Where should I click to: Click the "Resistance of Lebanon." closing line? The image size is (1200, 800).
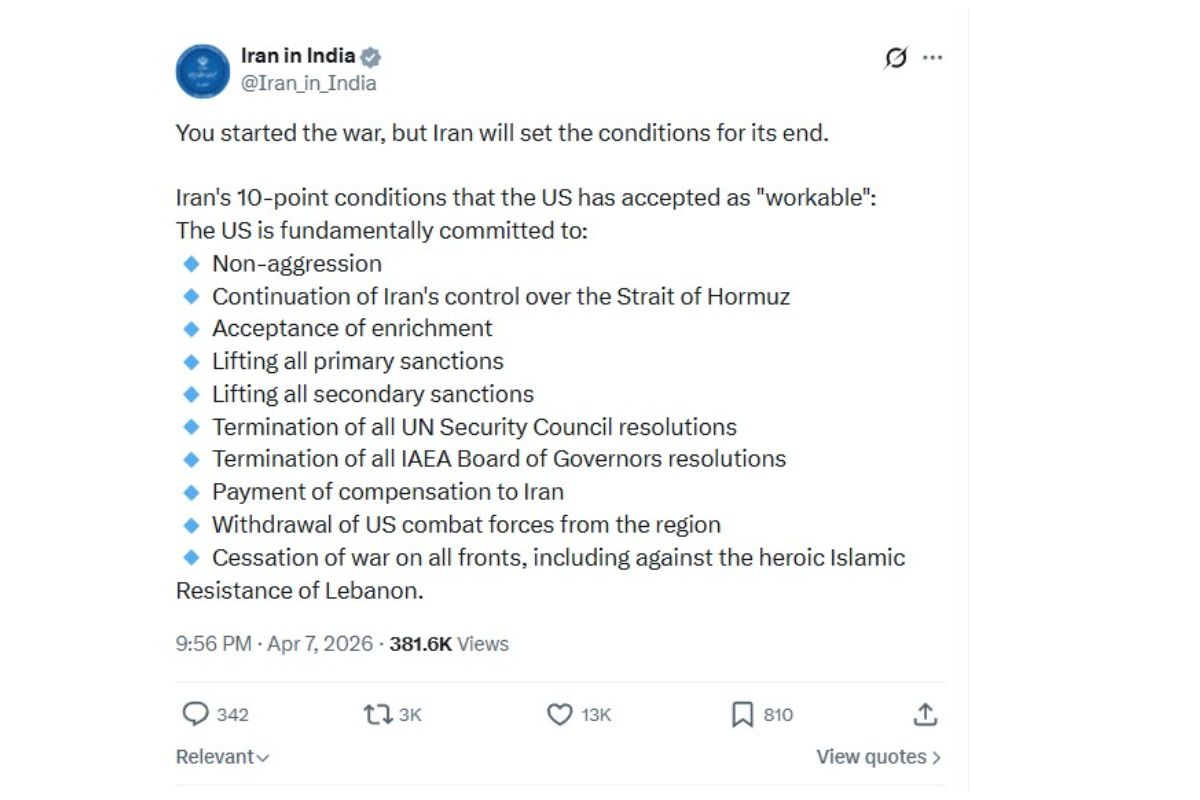pos(300,590)
